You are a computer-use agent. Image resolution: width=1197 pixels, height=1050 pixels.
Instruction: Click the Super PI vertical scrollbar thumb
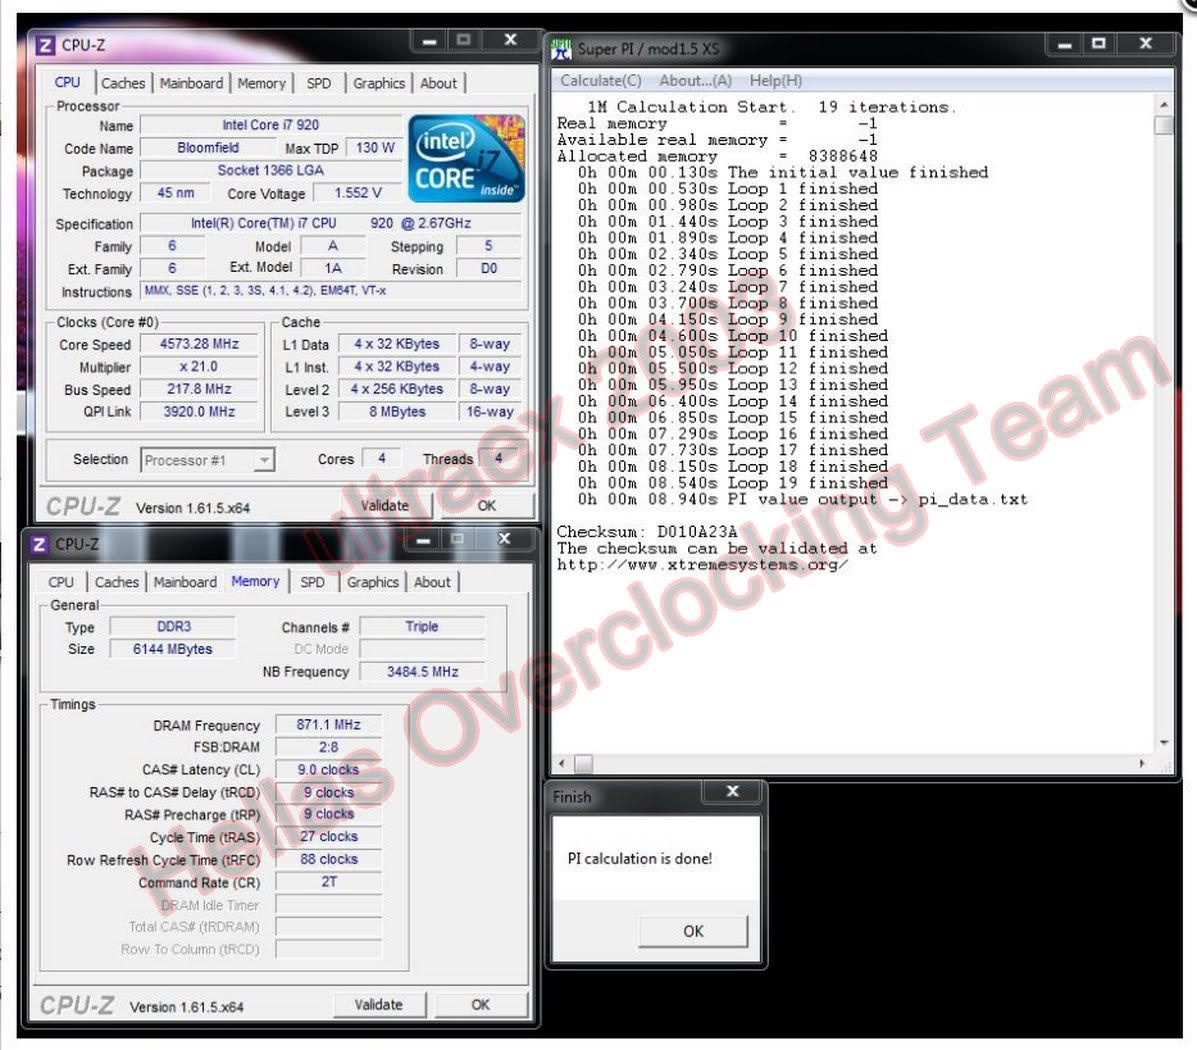1163,125
